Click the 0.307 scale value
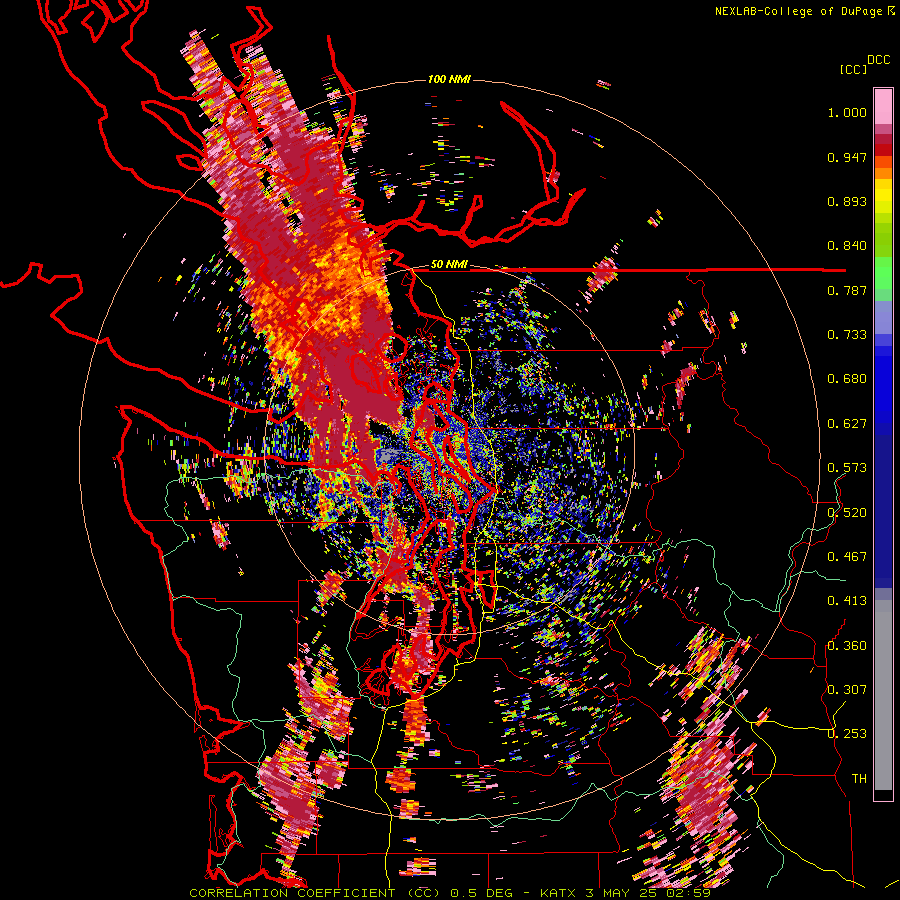The height and width of the screenshot is (900, 900). pyautogui.click(x=847, y=689)
